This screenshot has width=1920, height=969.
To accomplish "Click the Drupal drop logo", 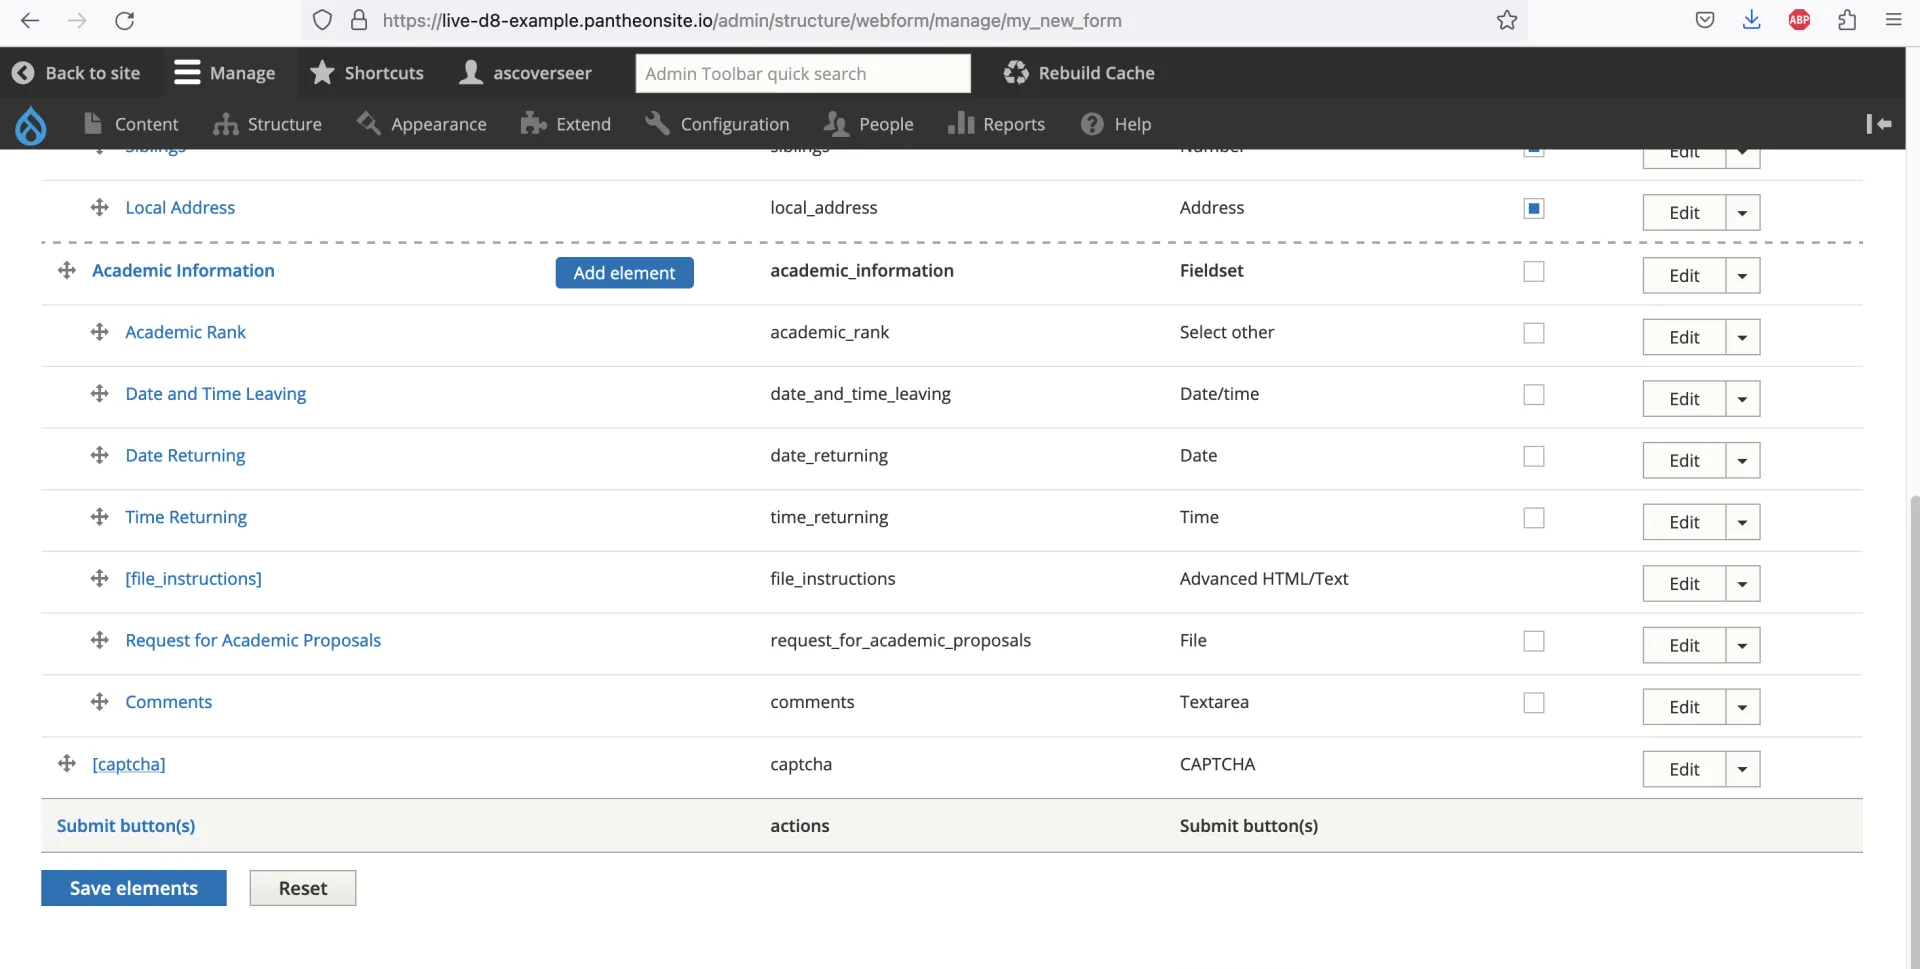I will (x=31, y=125).
